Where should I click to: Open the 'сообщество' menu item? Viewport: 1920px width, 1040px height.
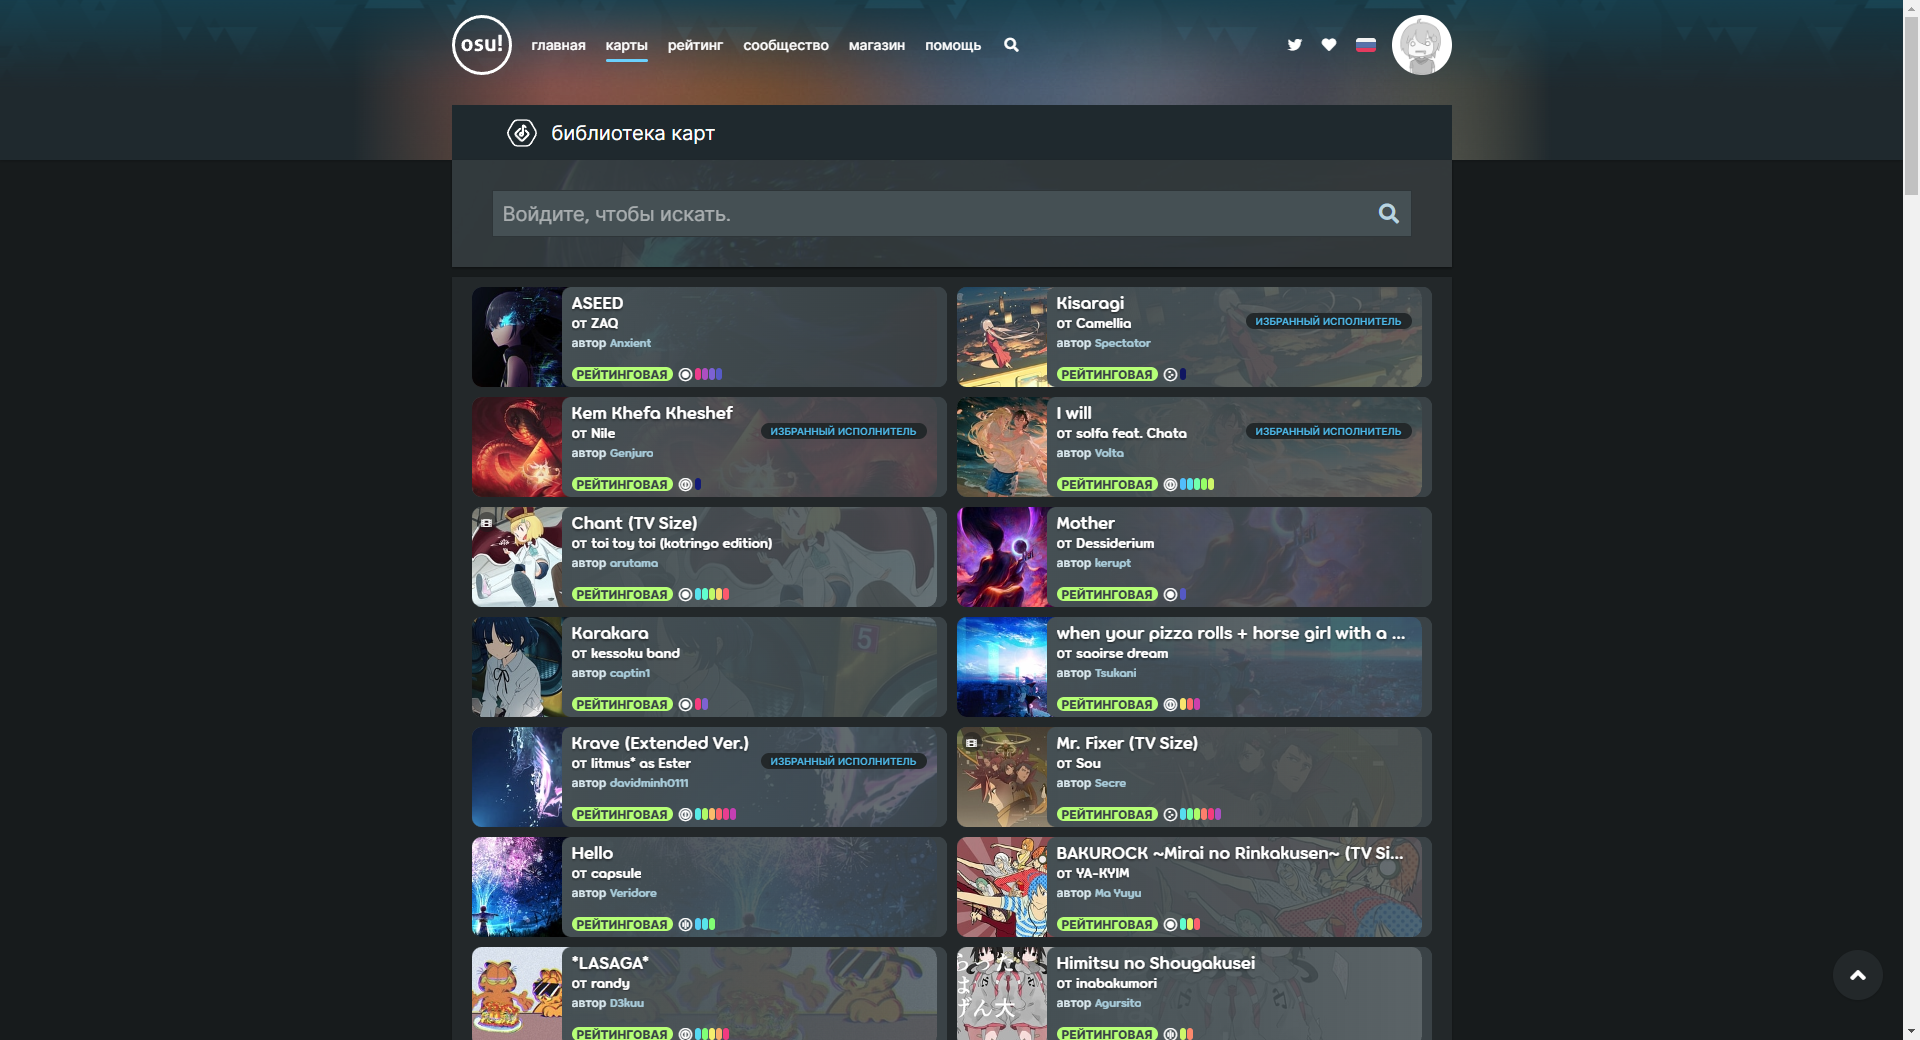pyautogui.click(x=785, y=45)
